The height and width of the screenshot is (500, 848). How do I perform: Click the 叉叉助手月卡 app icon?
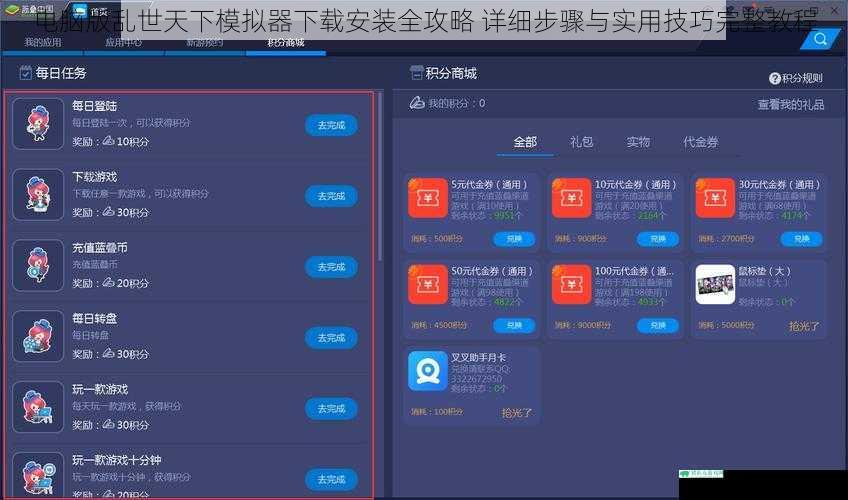click(x=428, y=371)
